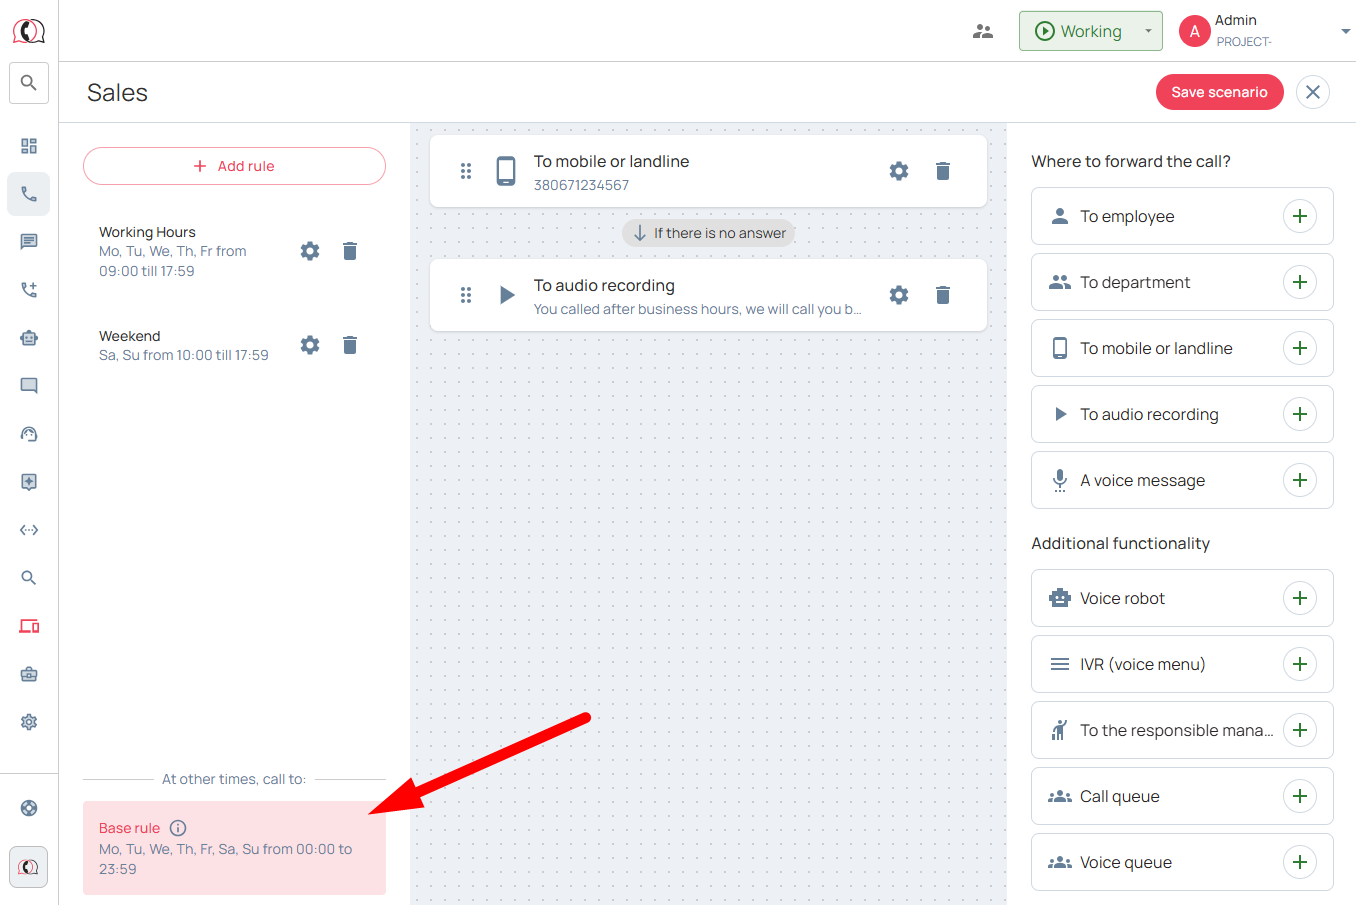Open the settings gear in left sidebar

pos(29,722)
